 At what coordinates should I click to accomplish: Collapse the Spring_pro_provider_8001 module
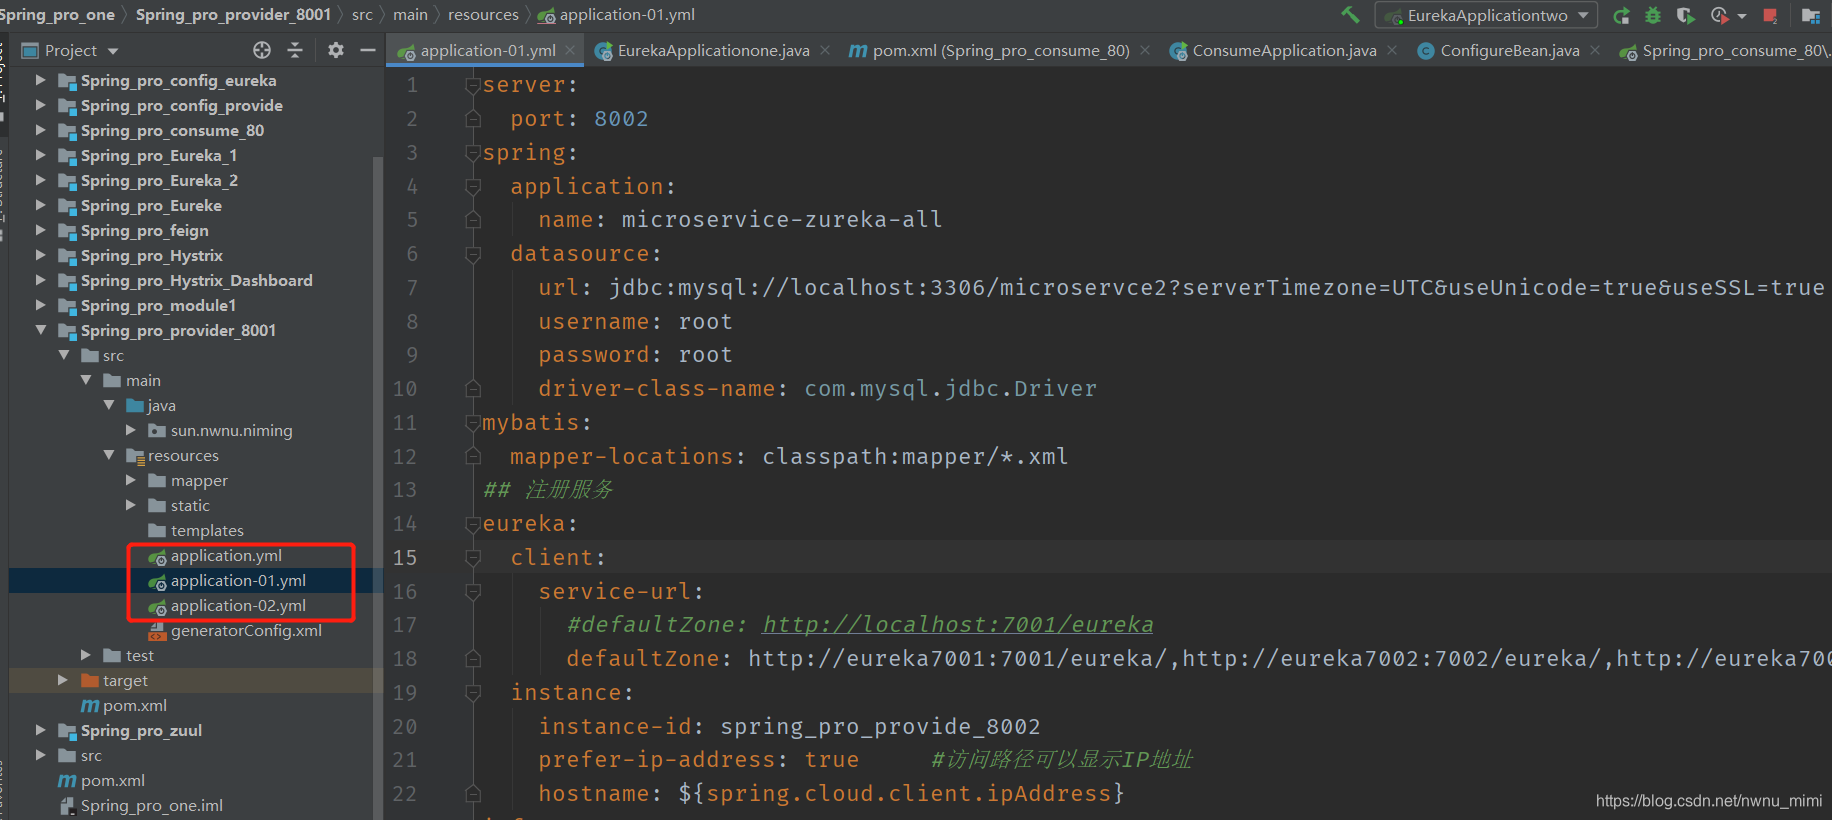click(x=40, y=330)
